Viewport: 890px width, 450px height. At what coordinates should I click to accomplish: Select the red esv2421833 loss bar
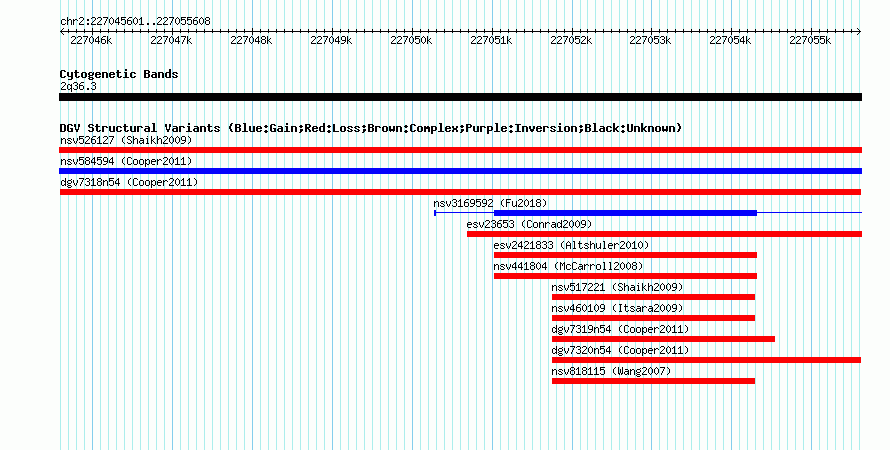[x=625, y=255]
